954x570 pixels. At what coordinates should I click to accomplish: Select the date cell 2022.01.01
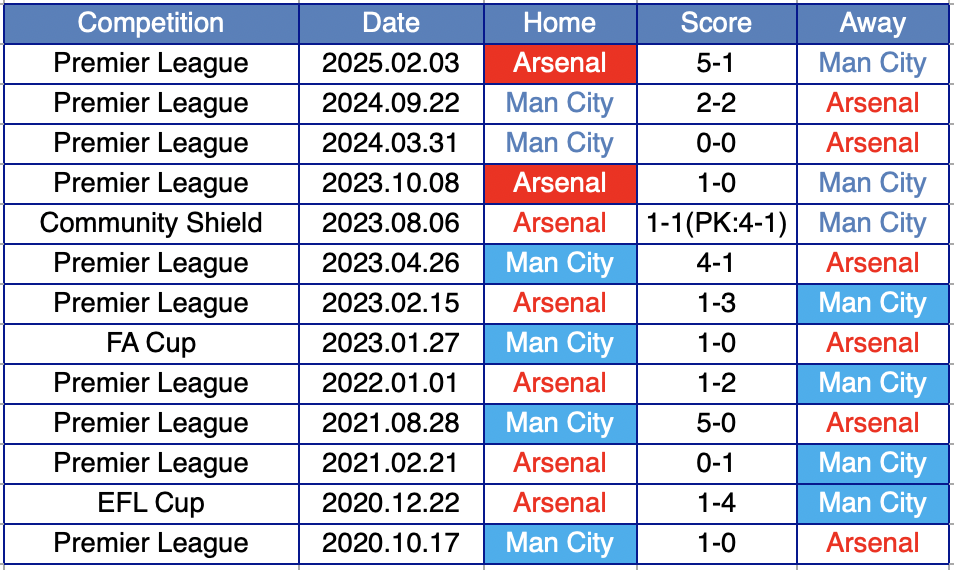(391, 383)
